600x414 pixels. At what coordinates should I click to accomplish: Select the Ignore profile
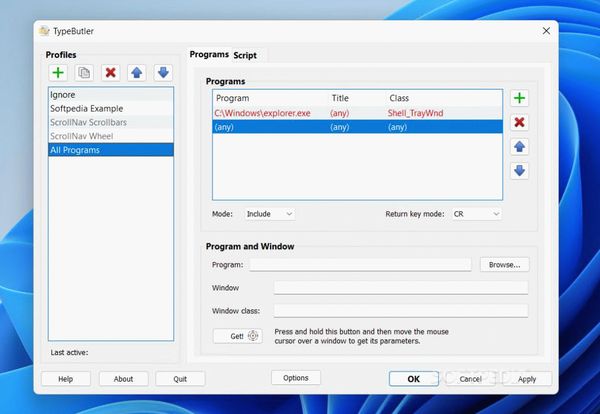coord(111,95)
